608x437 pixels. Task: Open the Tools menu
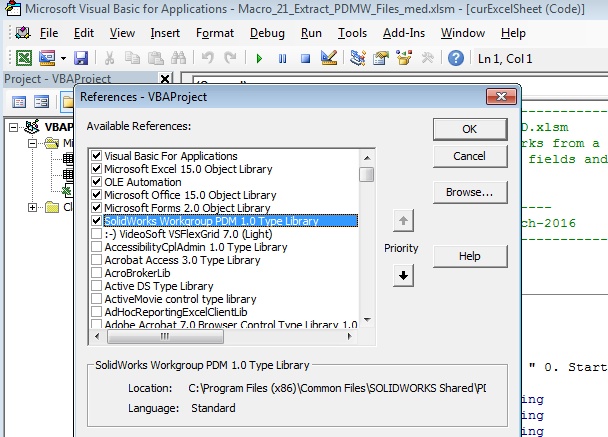[x=352, y=33]
